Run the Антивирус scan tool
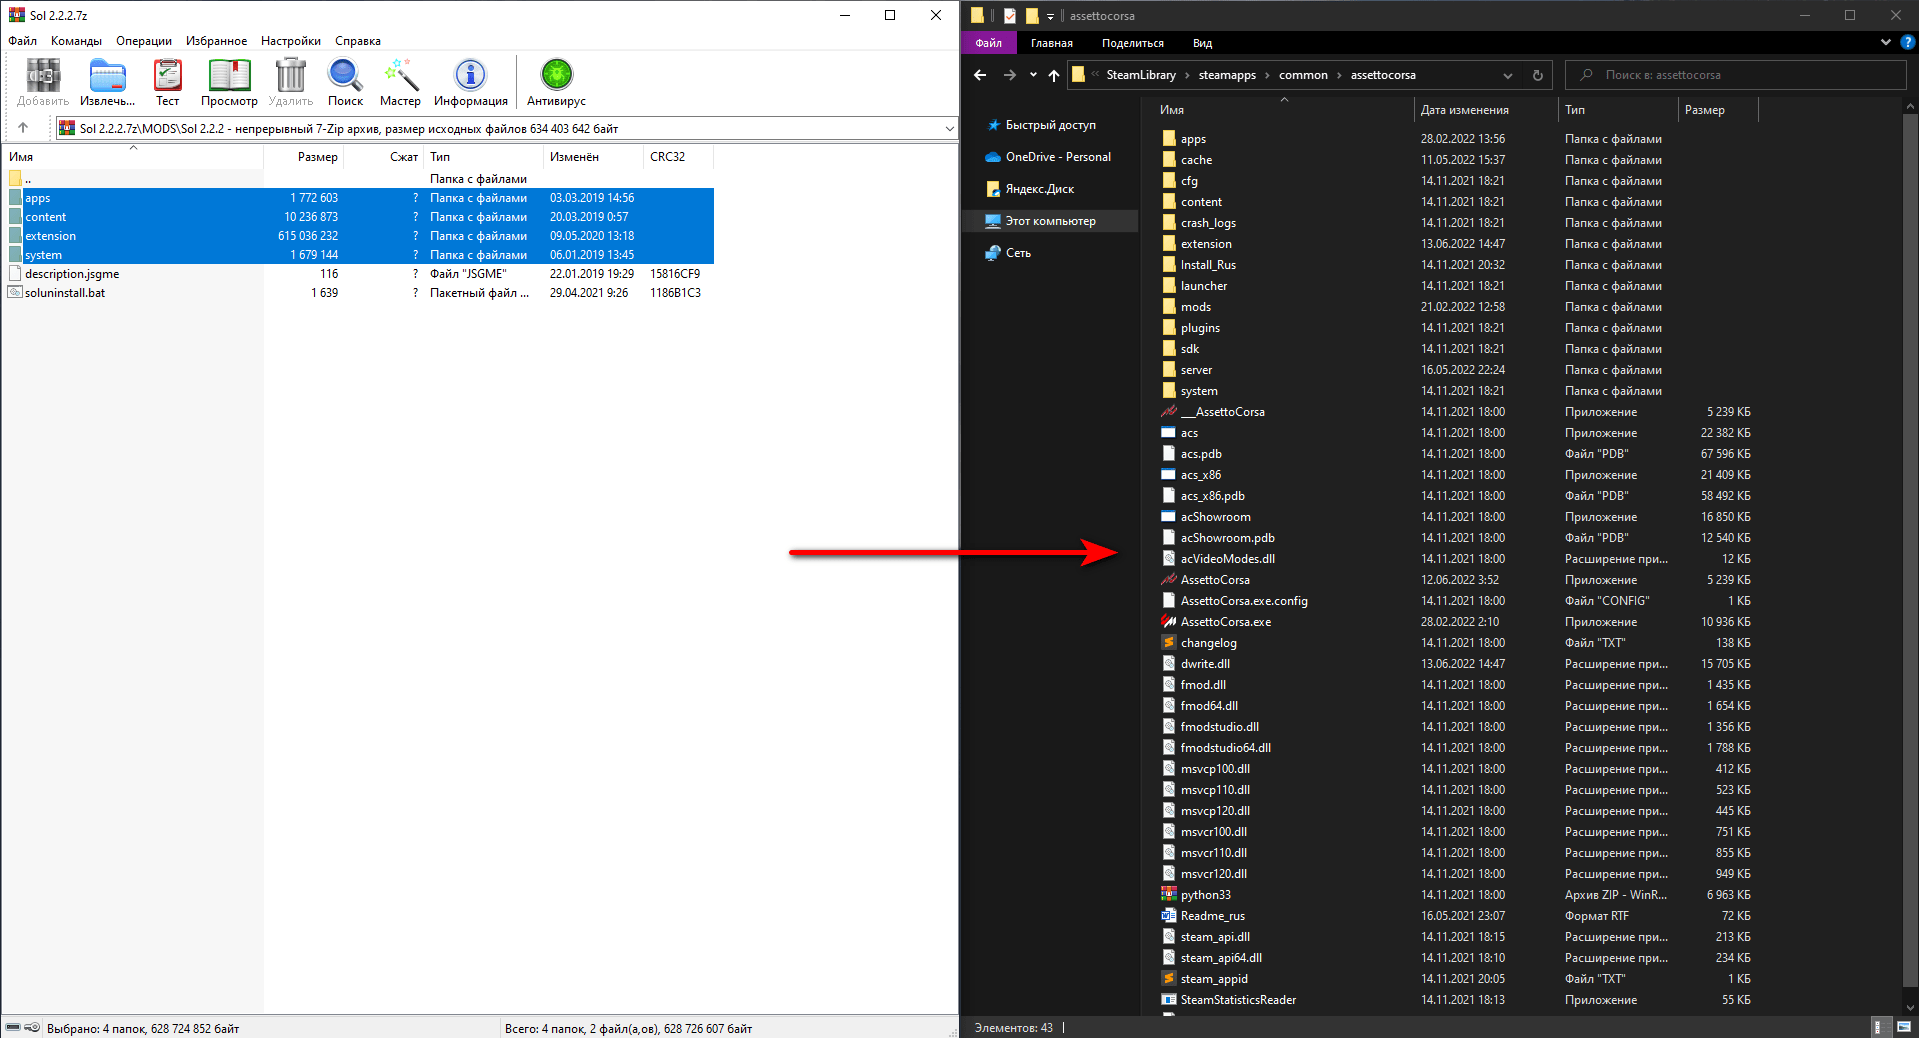 556,82
